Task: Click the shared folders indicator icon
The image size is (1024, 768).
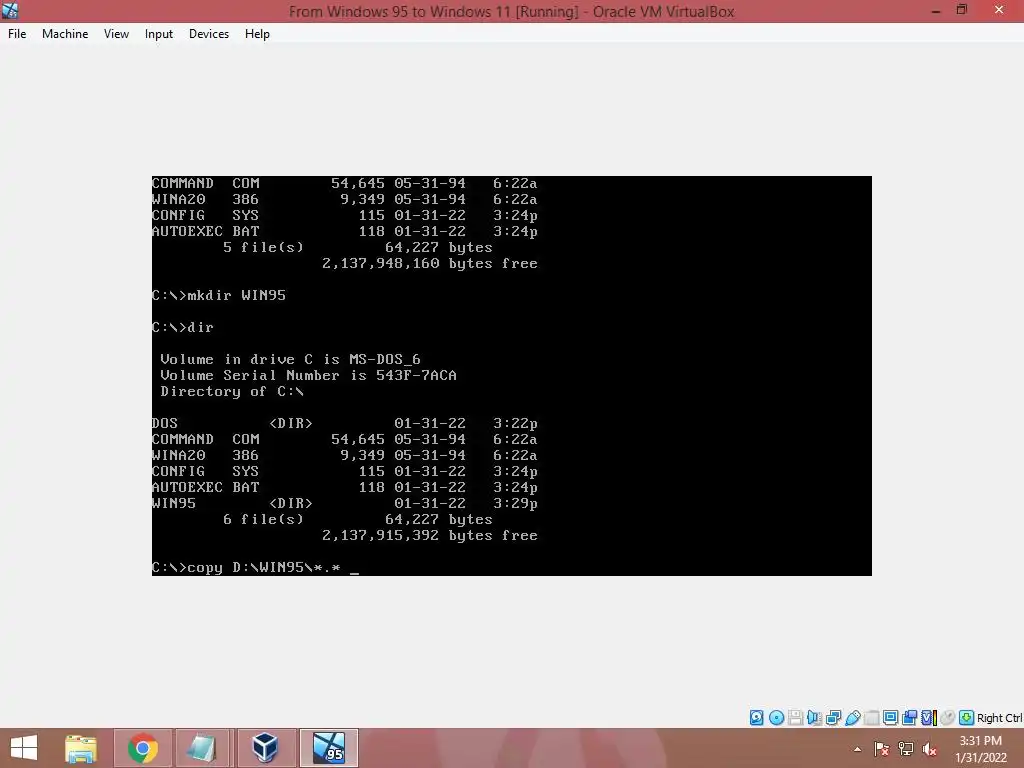Action: click(x=872, y=718)
